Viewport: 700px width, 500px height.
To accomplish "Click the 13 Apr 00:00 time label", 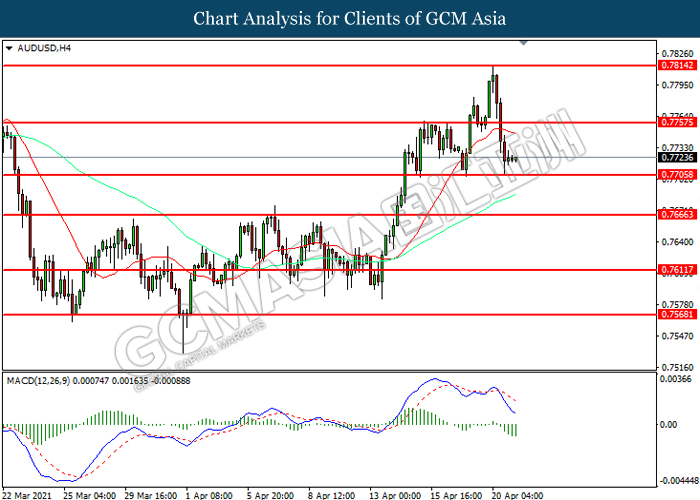I will tap(395, 495).
